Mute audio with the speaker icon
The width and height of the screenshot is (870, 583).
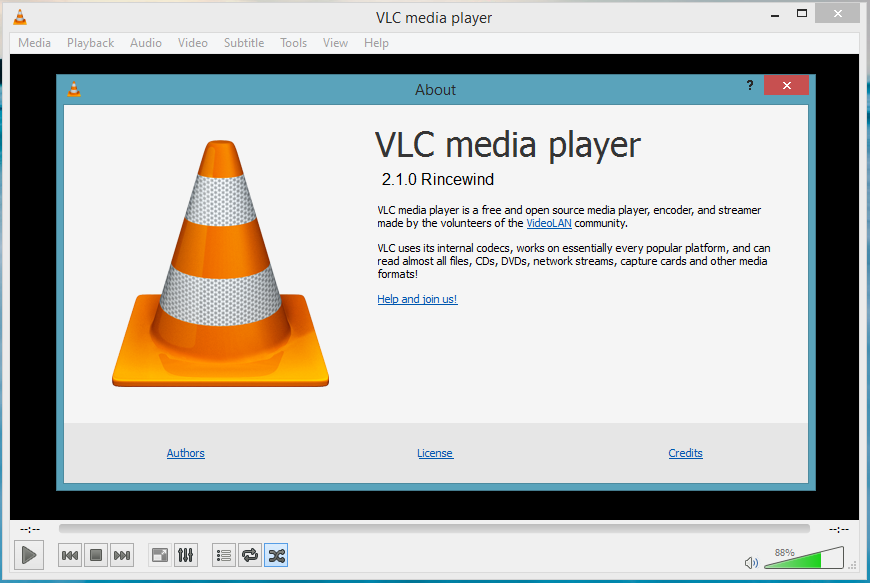click(751, 562)
